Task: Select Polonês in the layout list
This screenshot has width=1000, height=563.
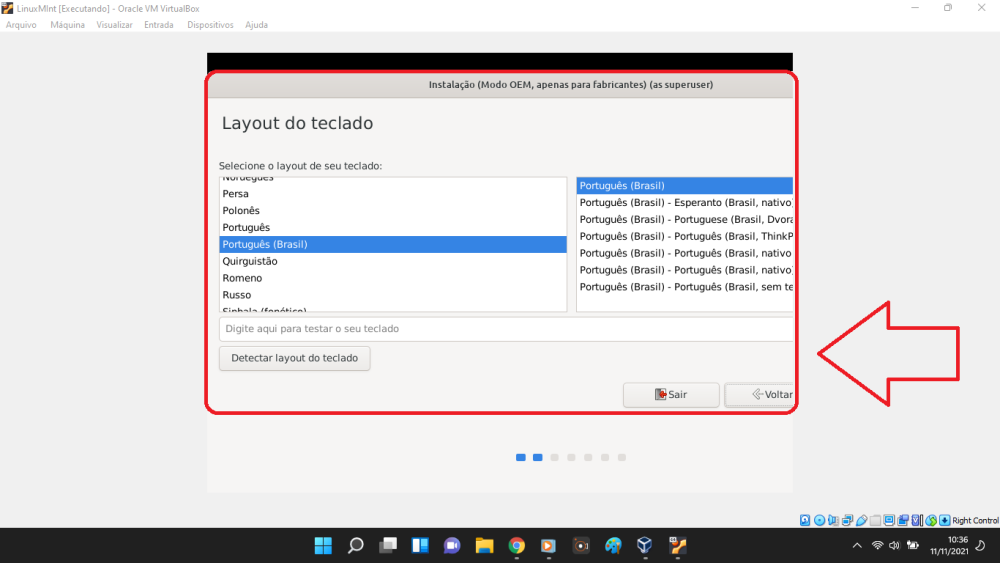Action: [241, 211]
